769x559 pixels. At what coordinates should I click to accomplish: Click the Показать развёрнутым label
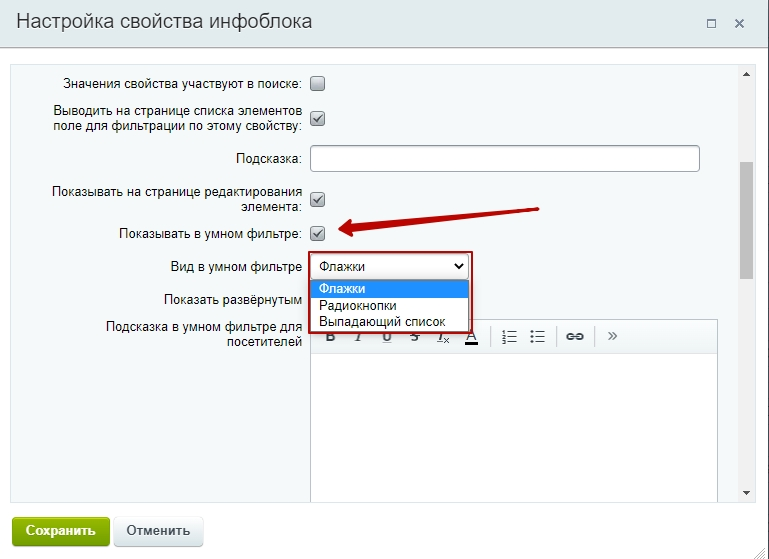pyautogui.click(x=233, y=300)
